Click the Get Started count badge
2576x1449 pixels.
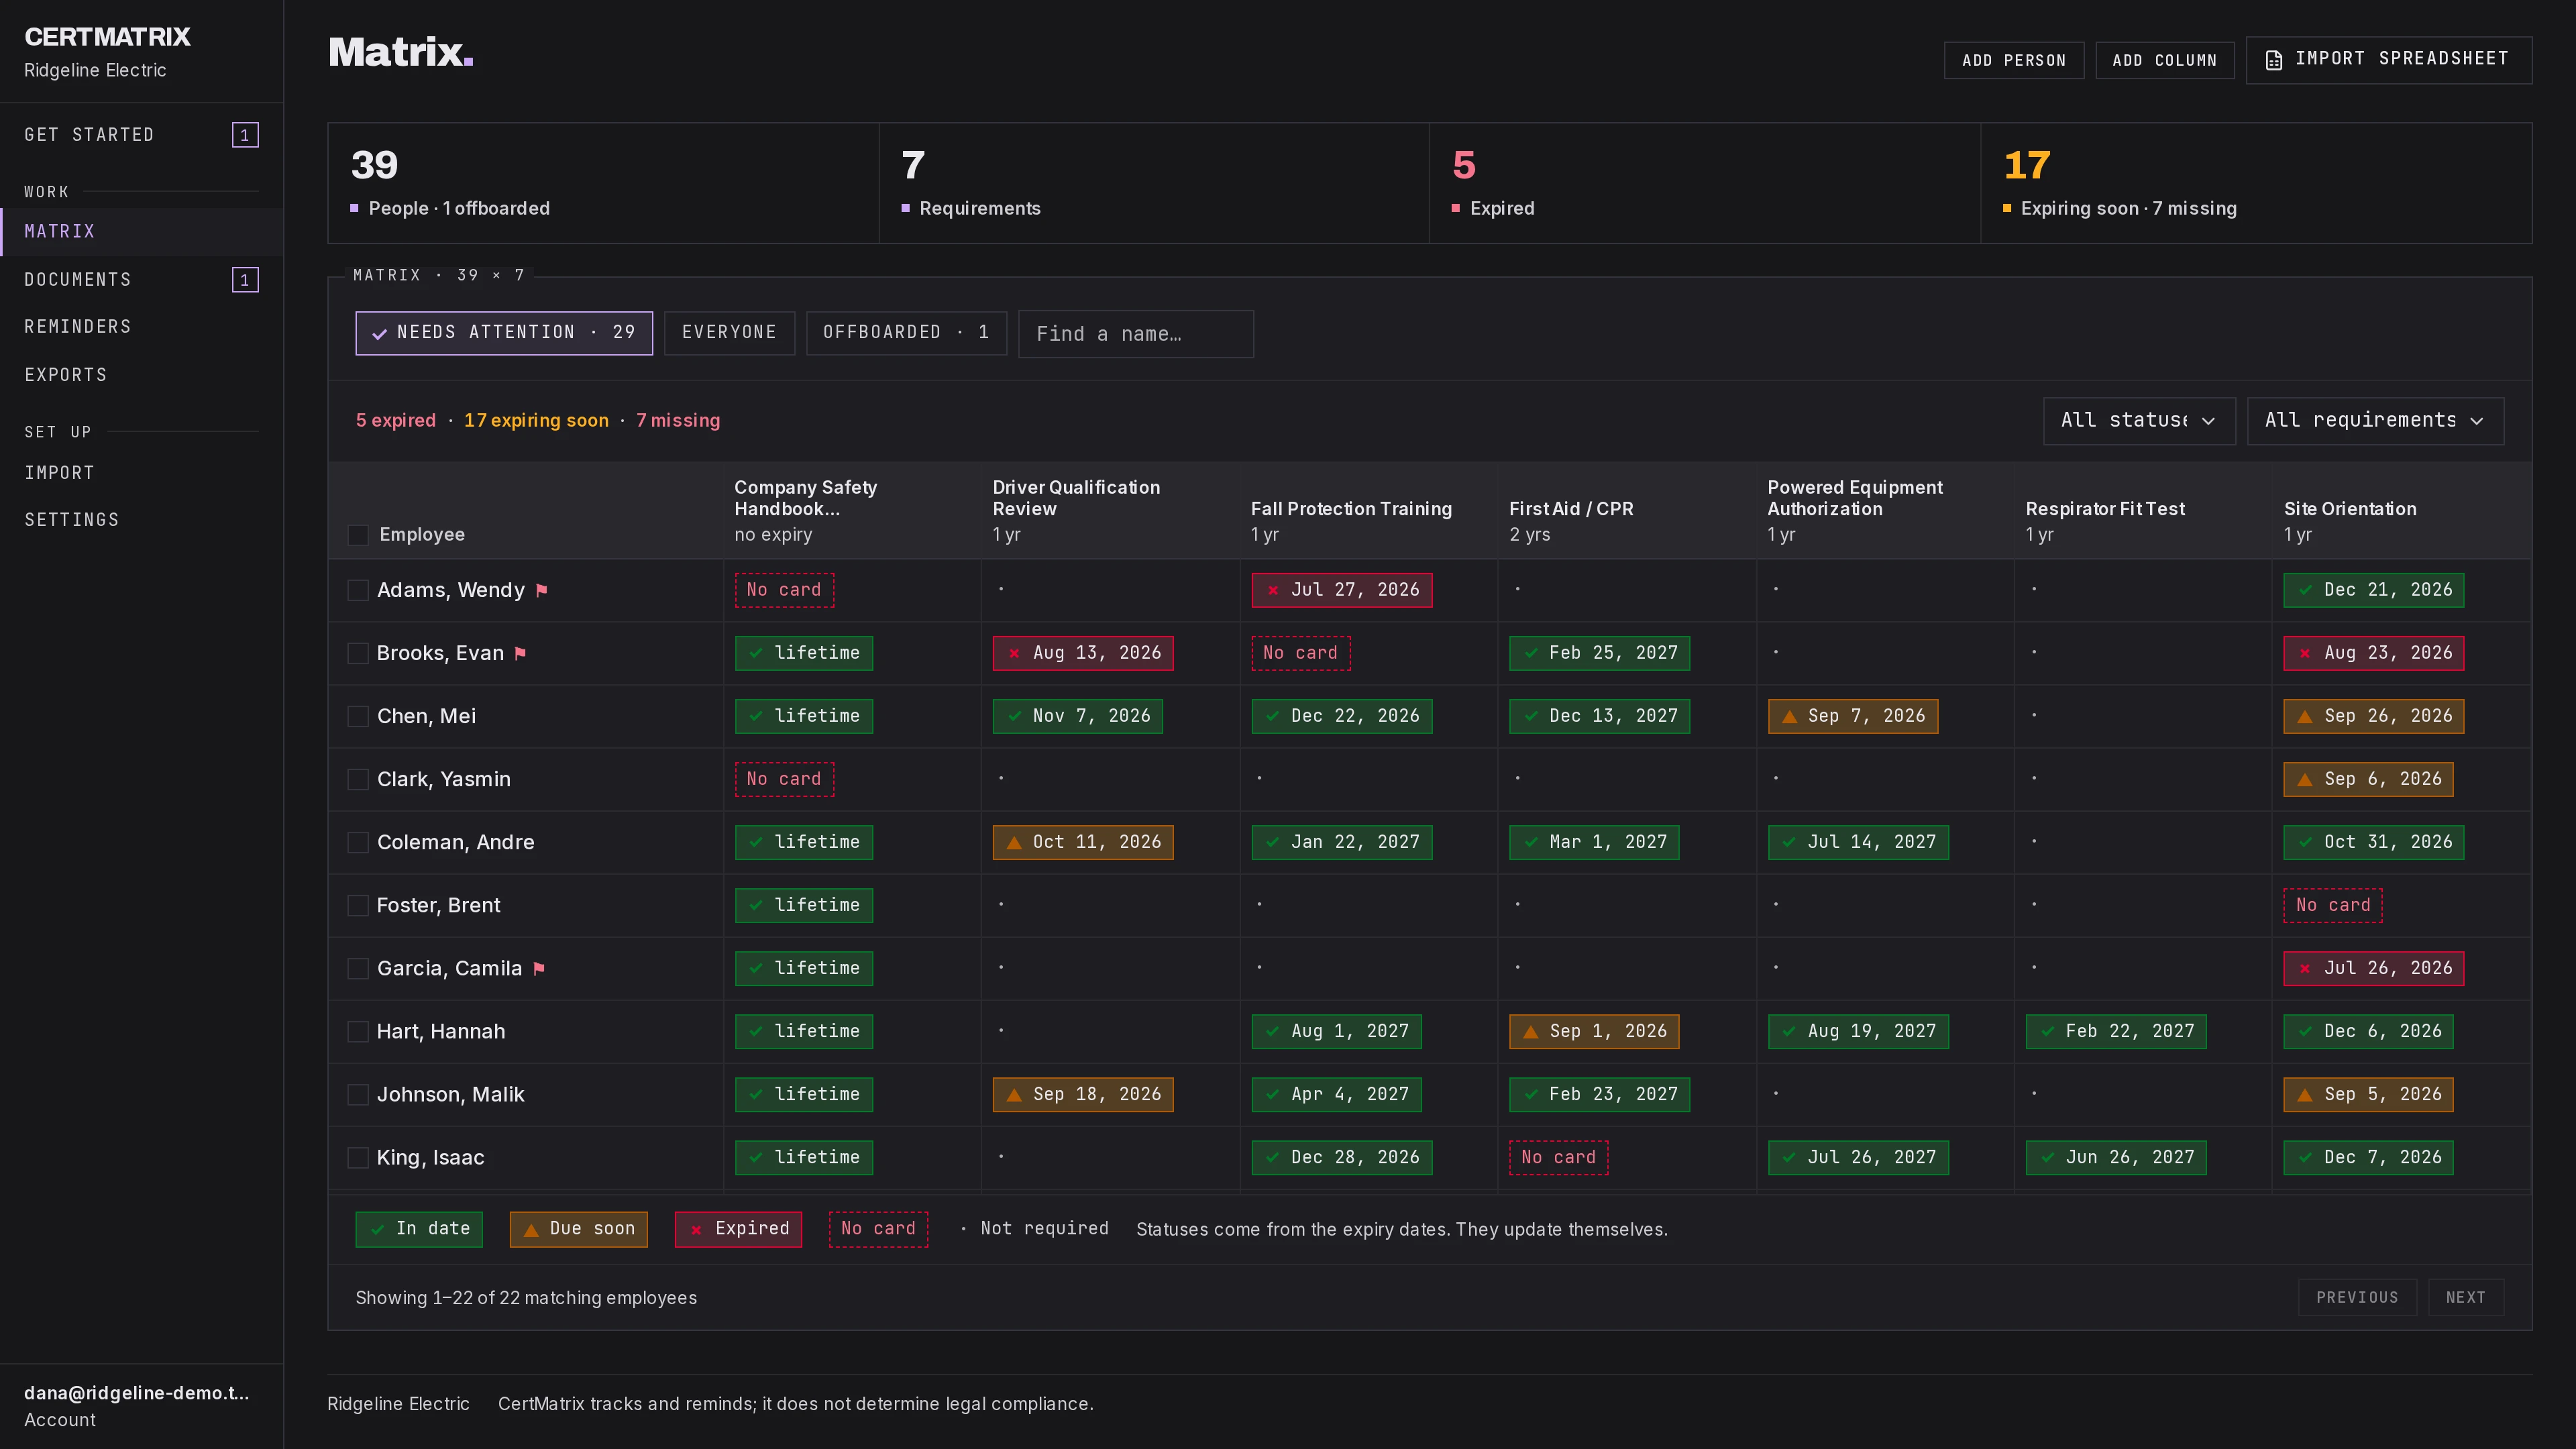pyautogui.click(x=245, y=135)
